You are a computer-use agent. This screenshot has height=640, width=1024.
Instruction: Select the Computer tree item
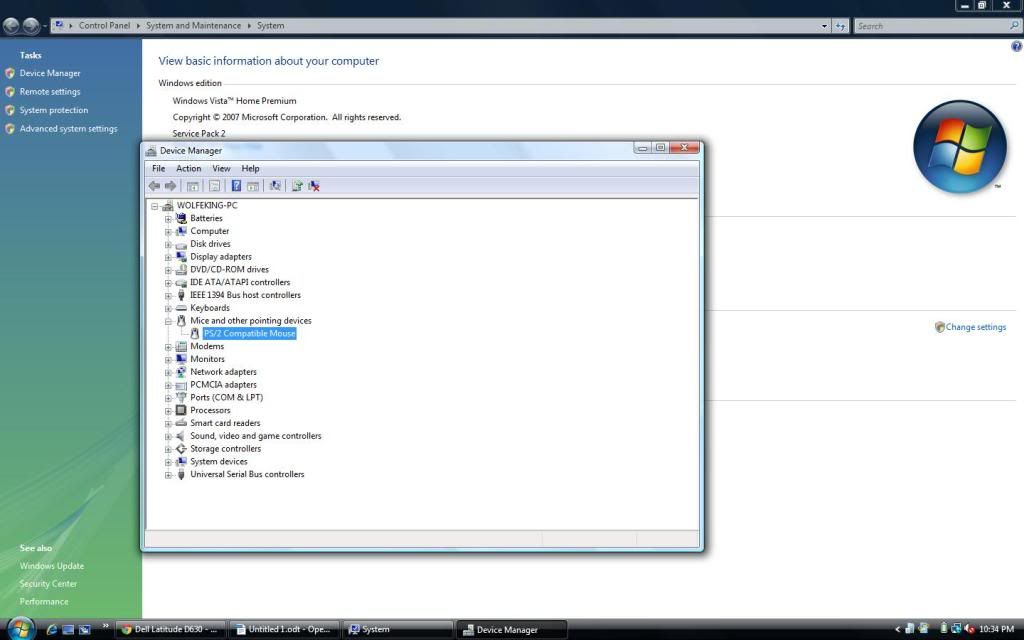(x=210, y=231)
